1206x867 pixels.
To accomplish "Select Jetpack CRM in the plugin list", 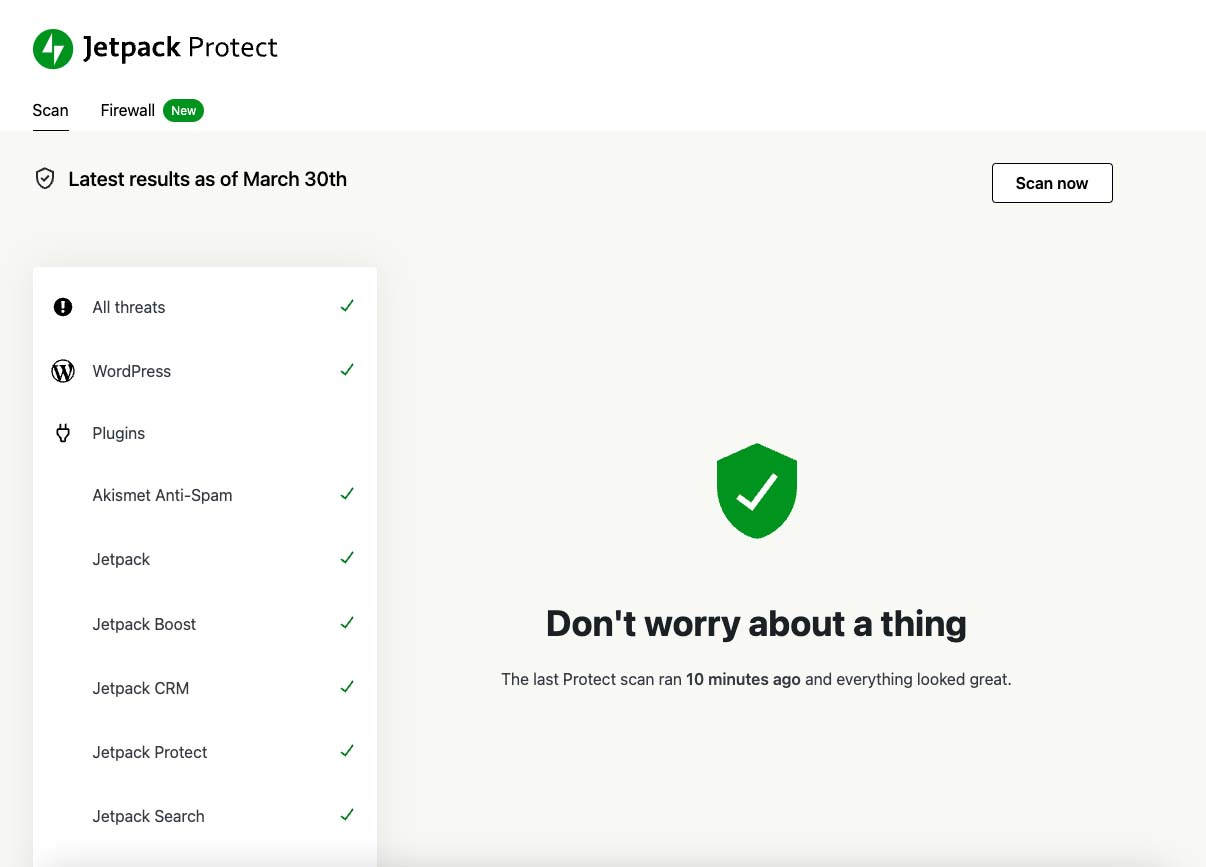I will click(140, 688).
